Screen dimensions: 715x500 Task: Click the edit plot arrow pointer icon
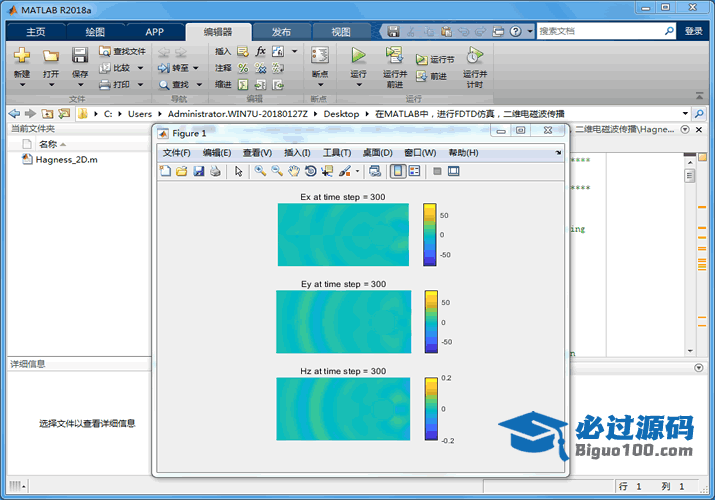point(238,171)
